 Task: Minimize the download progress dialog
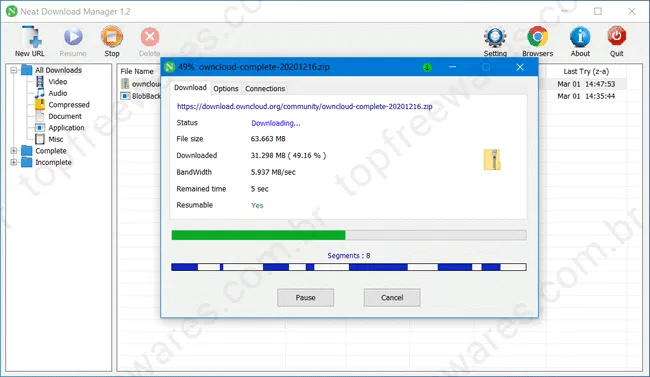(x=452, y=67)
